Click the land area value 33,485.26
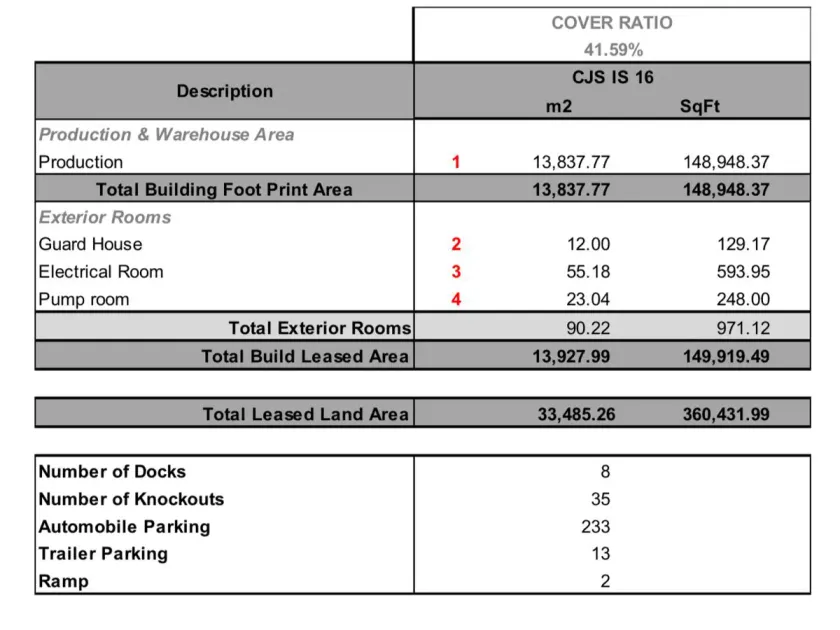The width and height of the screenshot is (840, 630). click(576, 414)
